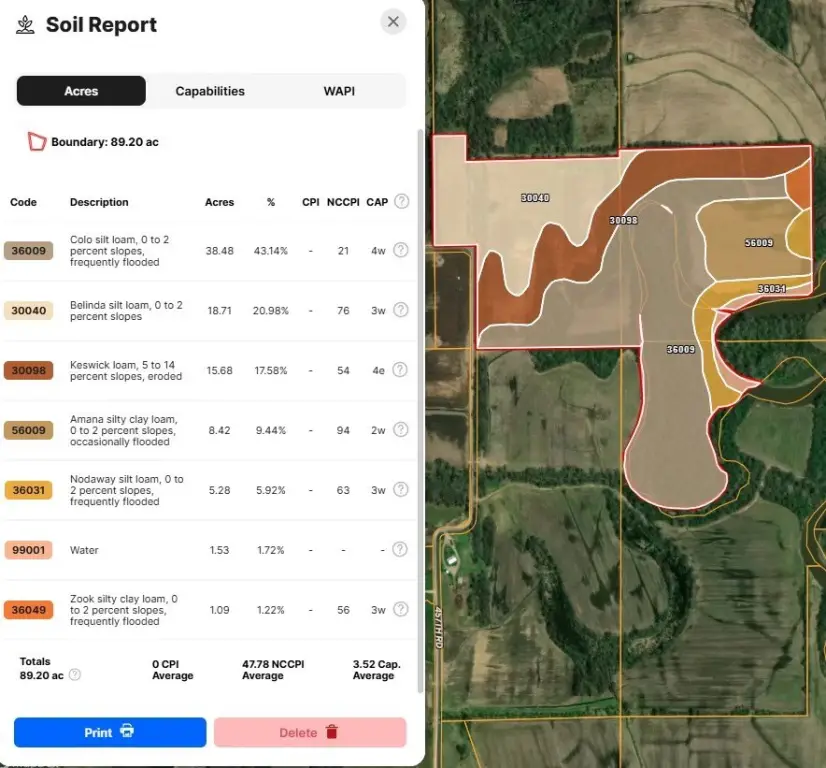Click the 30098 soil code swatch
This screenshot has height=768, width=826.
tap(29, 370)
